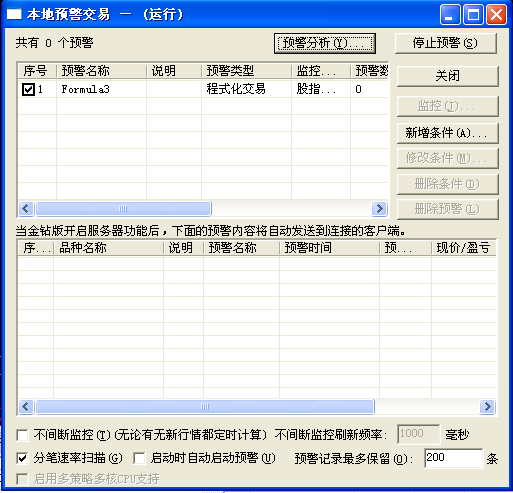Add a condition via 新增条件(A)

pyautogui.click(x=448, y=133)
